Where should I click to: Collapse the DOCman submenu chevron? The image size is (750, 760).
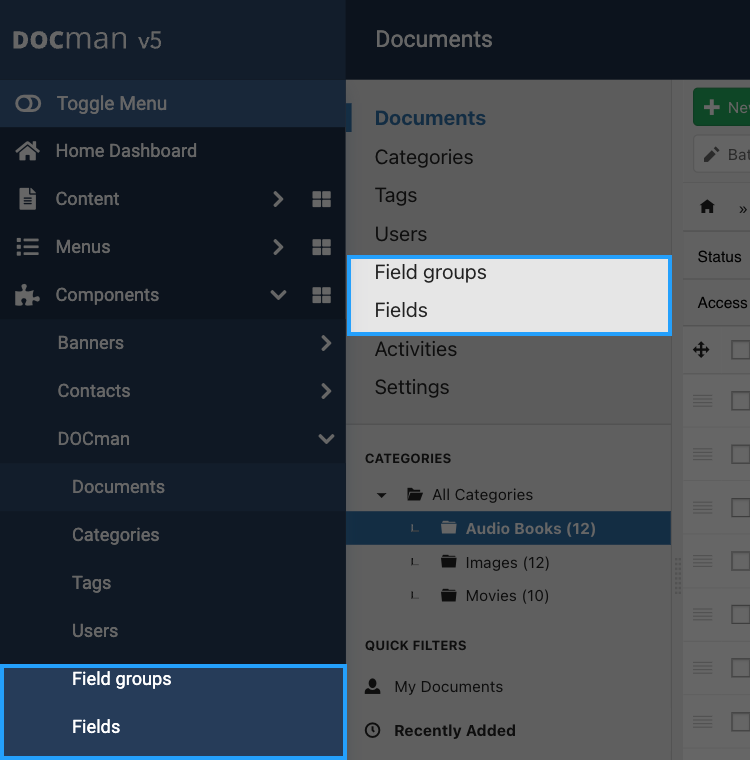[x=326, y=439]
